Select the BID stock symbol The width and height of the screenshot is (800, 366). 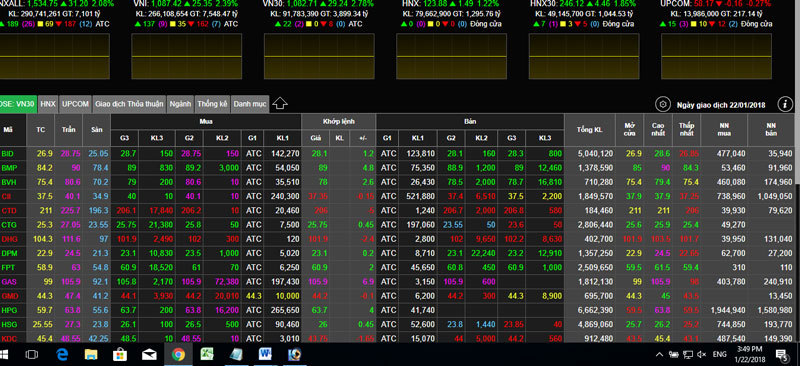[x=8, y=154]
